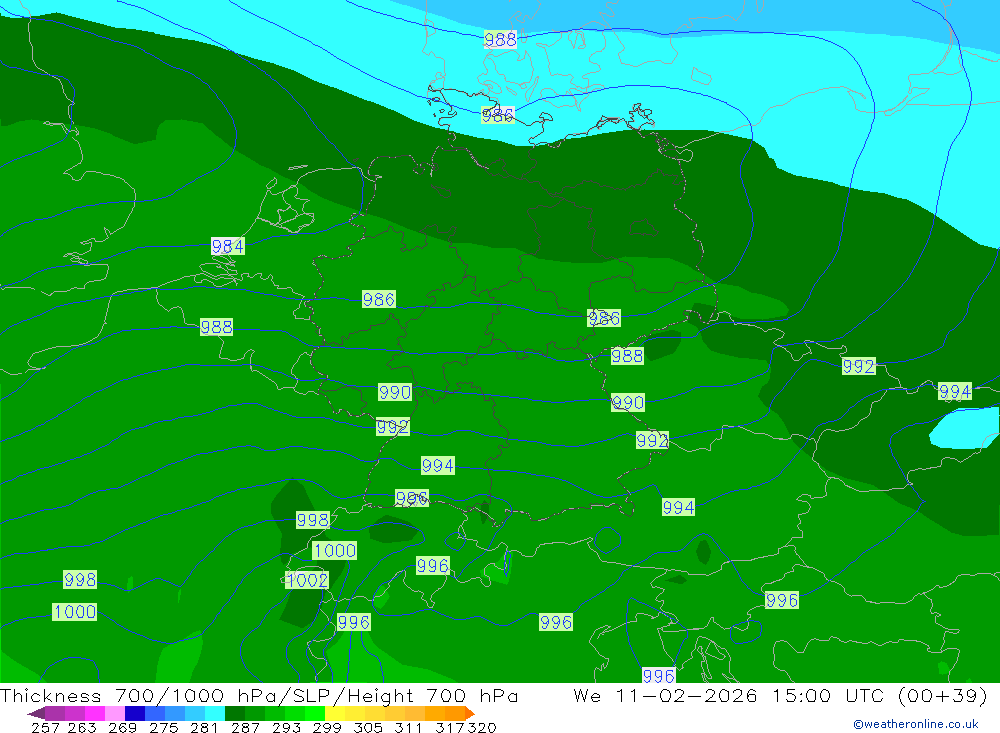Select the 992 label beside the far-right 994

pos(858,366)
